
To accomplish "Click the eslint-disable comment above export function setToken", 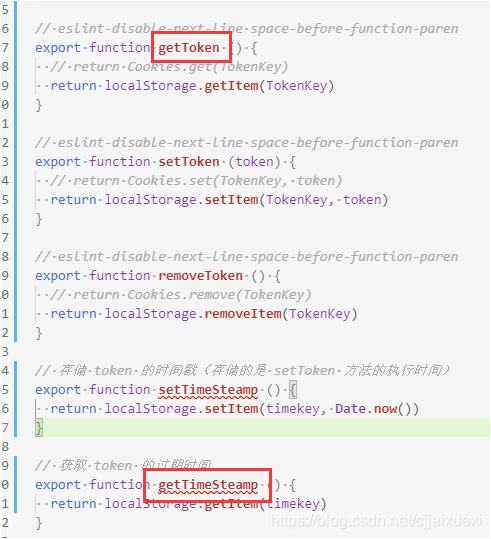I will pyautogui.click(x=247, y=143).
